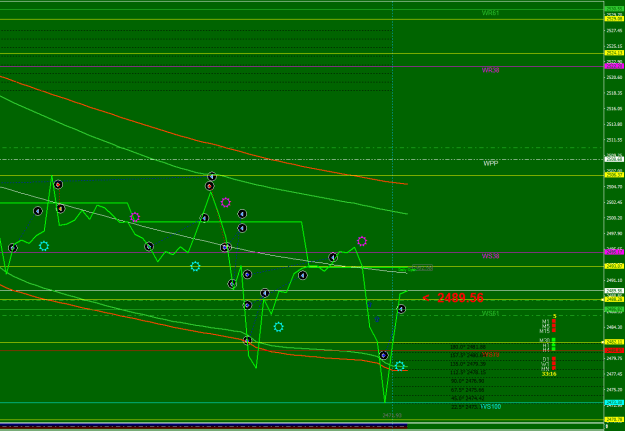Click the yellow 33:16 candle timer

(549, 374)
